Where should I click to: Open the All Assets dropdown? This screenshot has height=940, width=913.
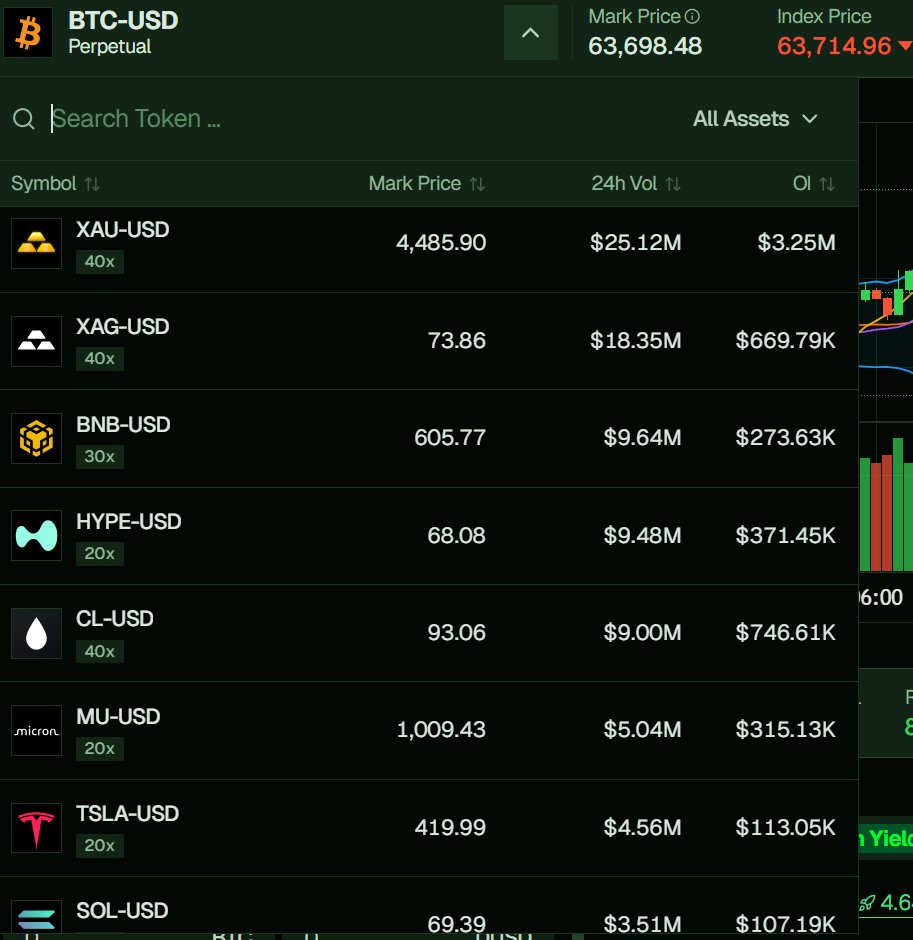click(755, 119)
